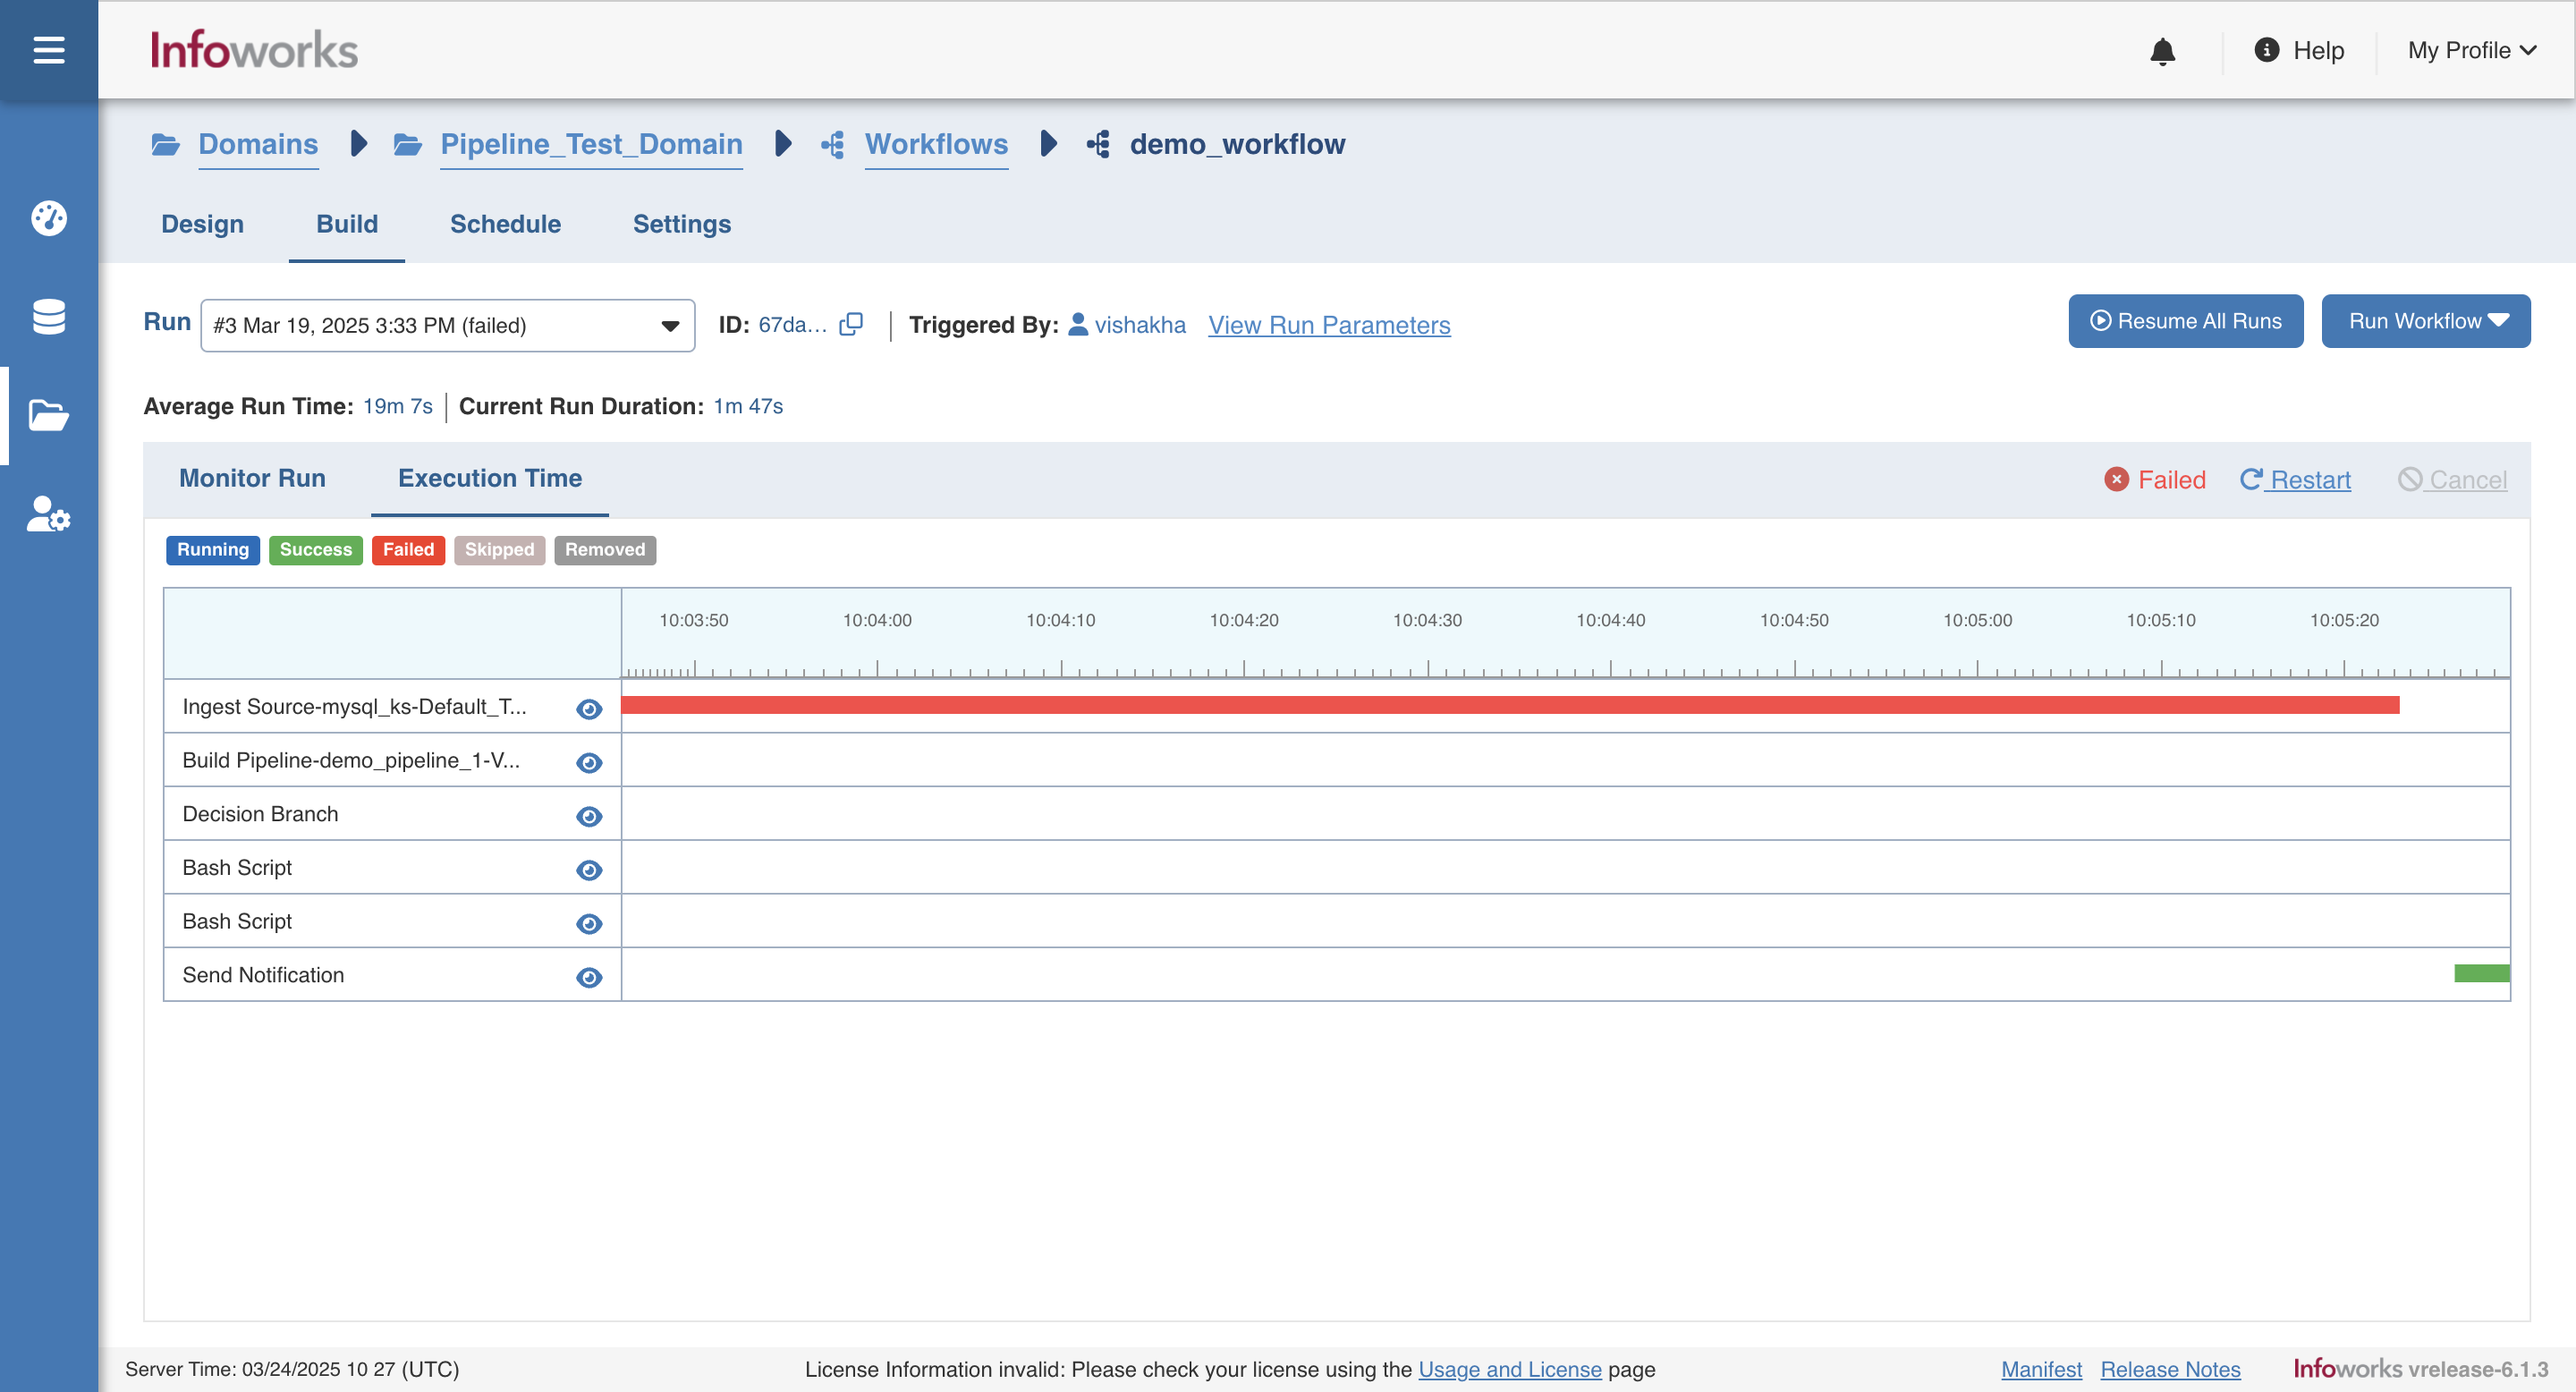
Task: Click the breadcrumb arrow after Domains
Action: click(x=359, y=144)
